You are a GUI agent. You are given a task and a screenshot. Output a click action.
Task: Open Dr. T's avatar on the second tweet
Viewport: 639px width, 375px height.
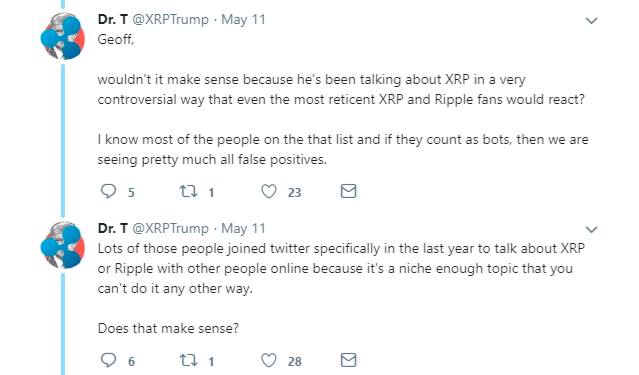63,245
